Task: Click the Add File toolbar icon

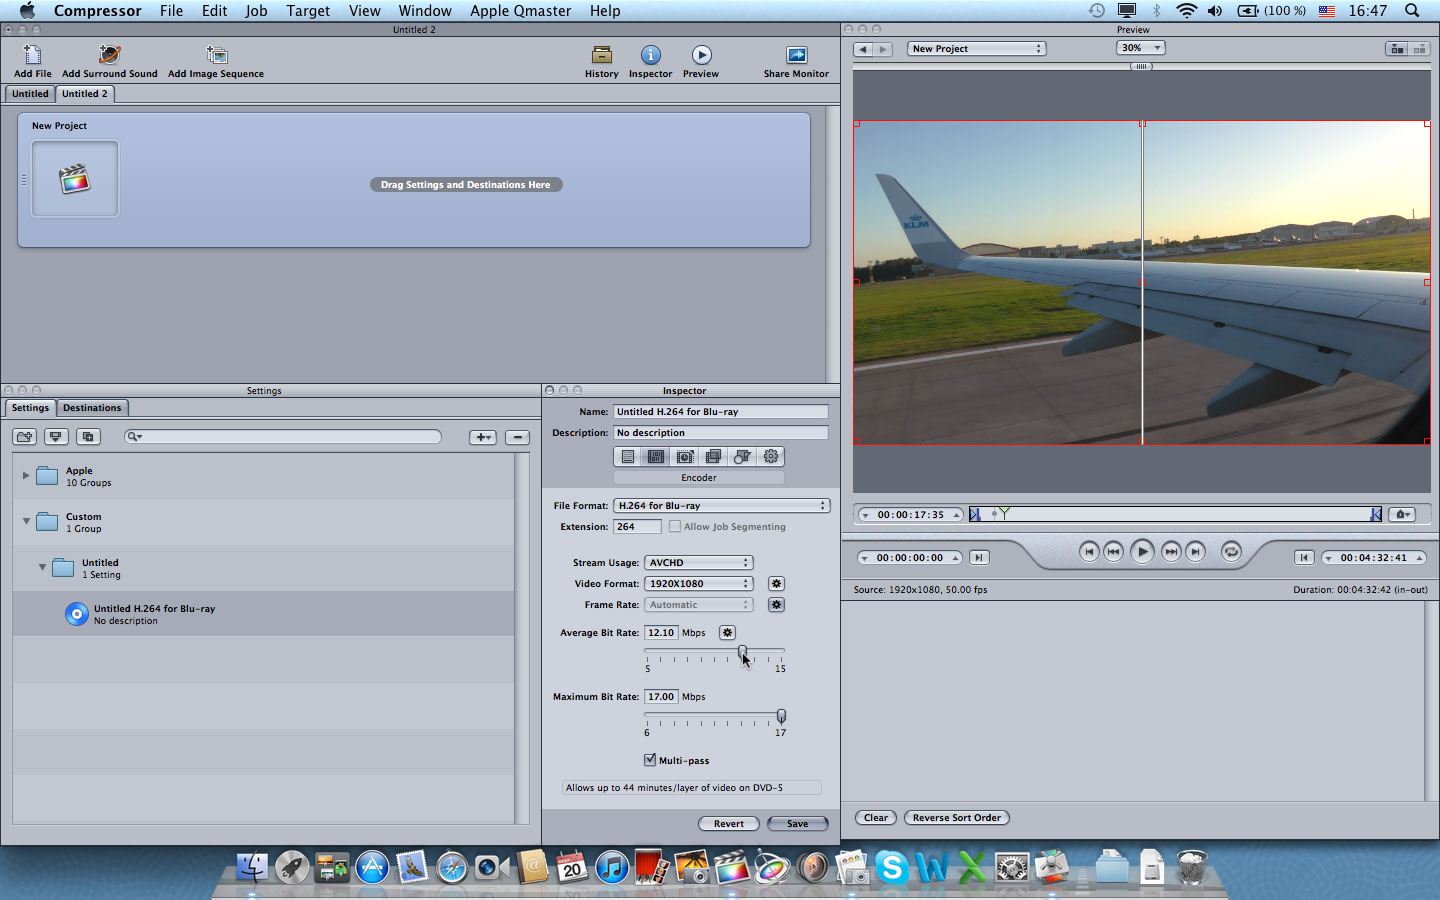Action: point(32,56)
